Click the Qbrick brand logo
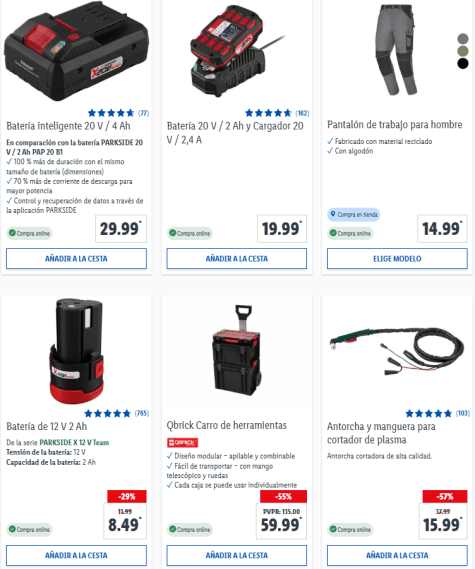 coord(182,442)
